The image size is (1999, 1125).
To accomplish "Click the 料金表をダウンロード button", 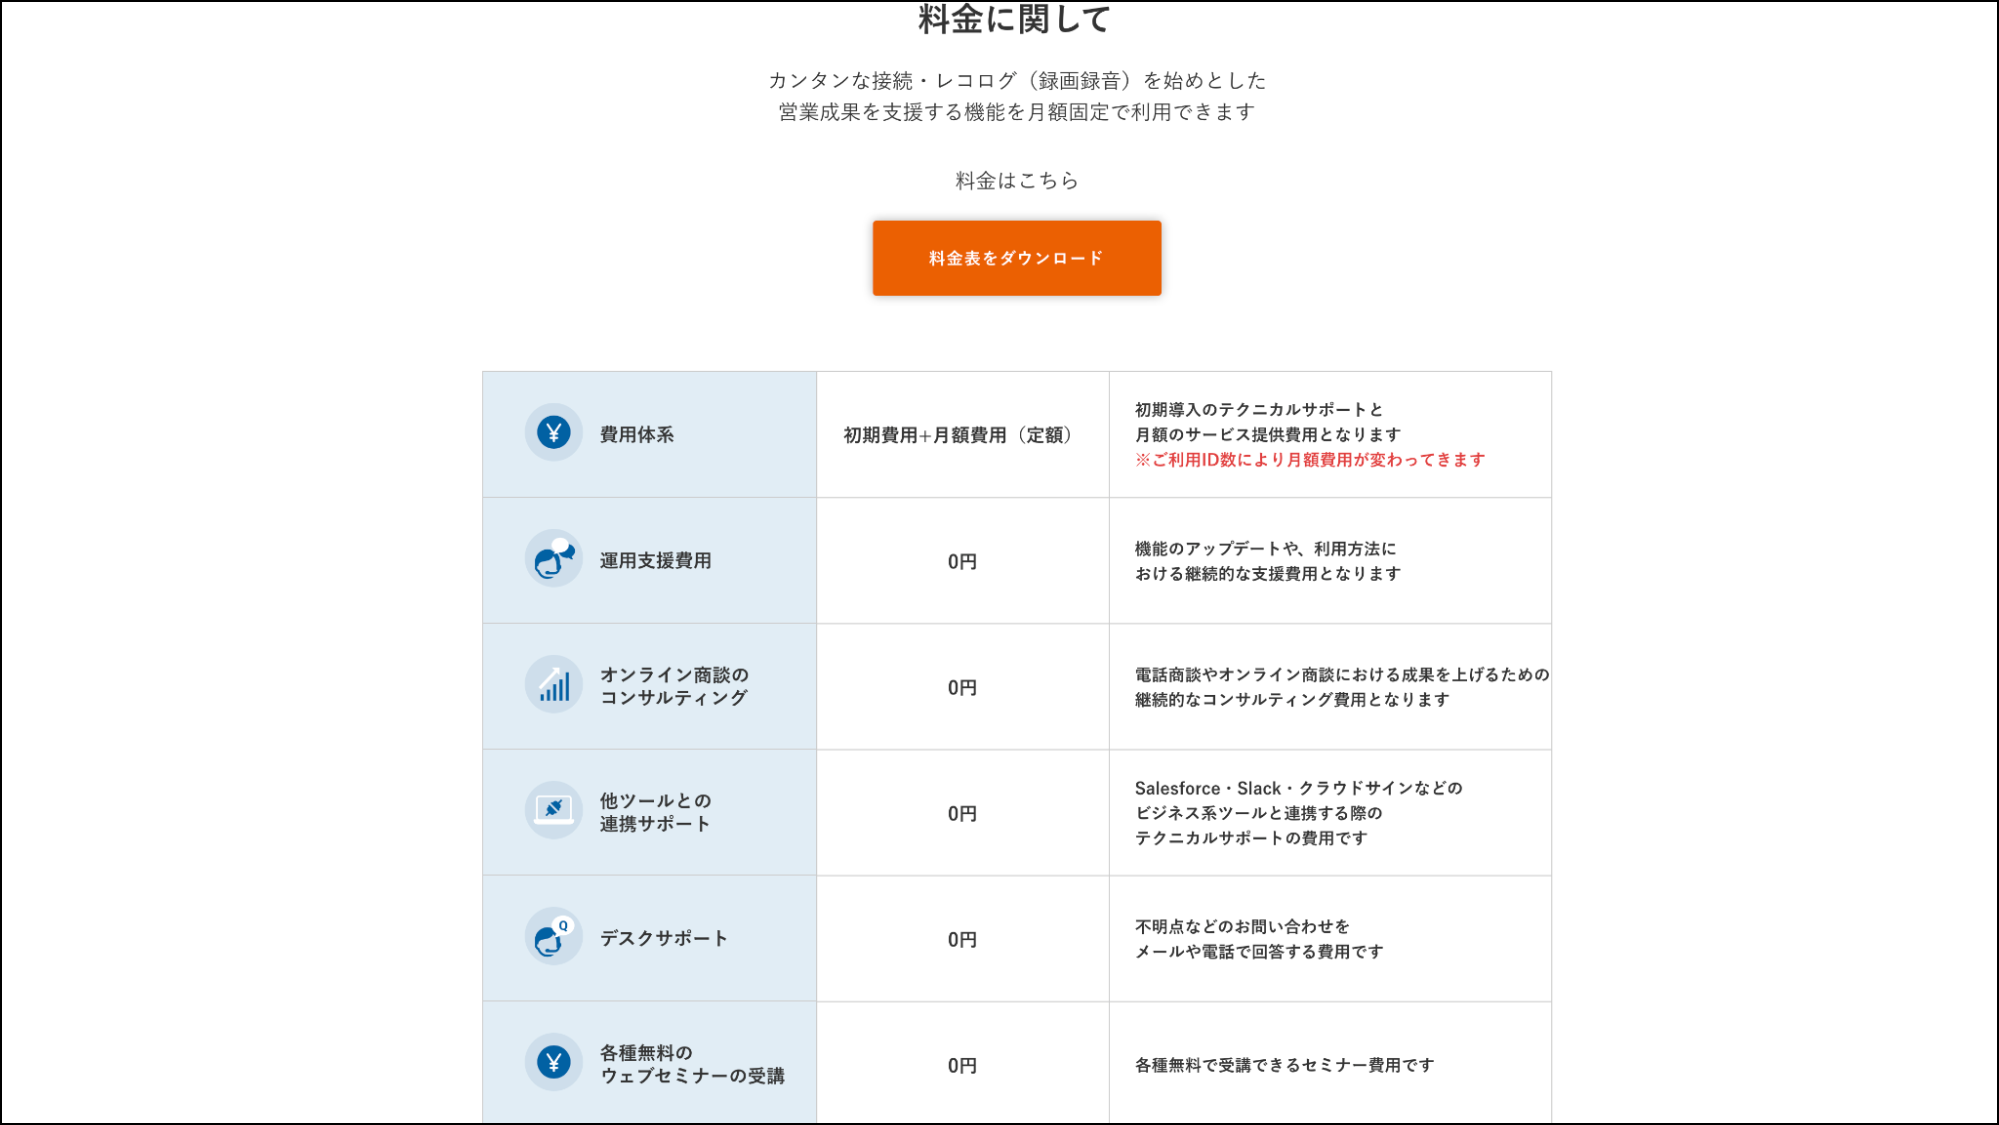I will coord(1016,257).
